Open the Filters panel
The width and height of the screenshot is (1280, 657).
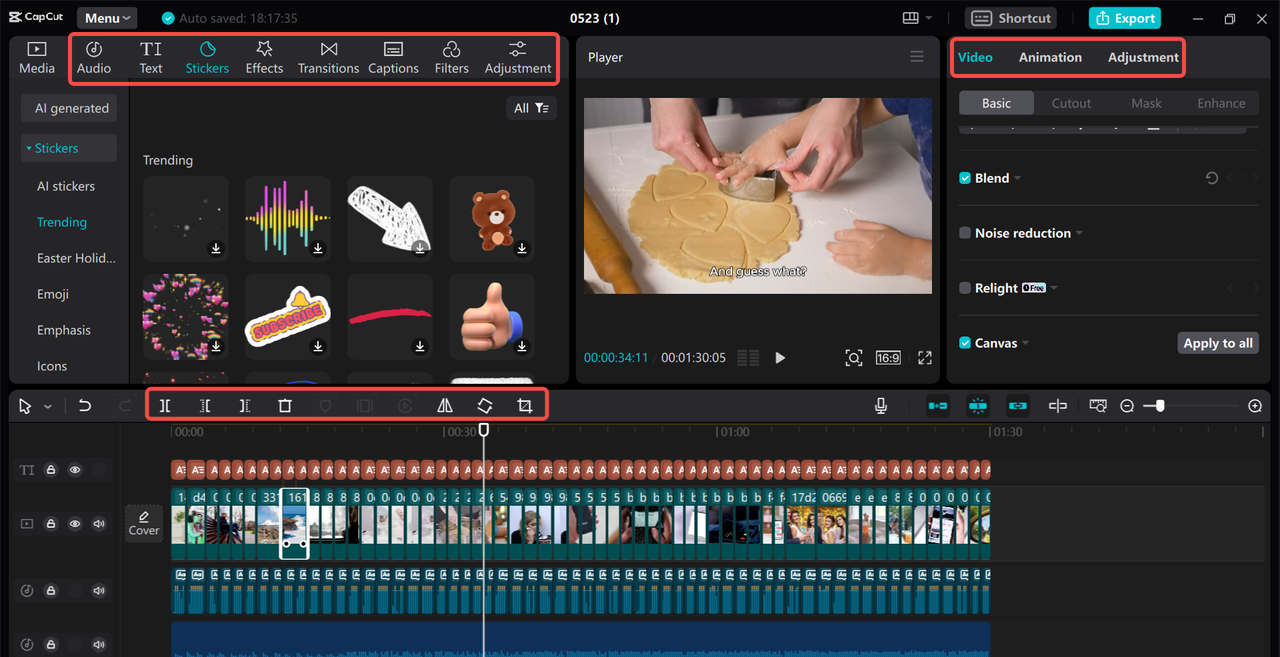(x=451, y=58)
